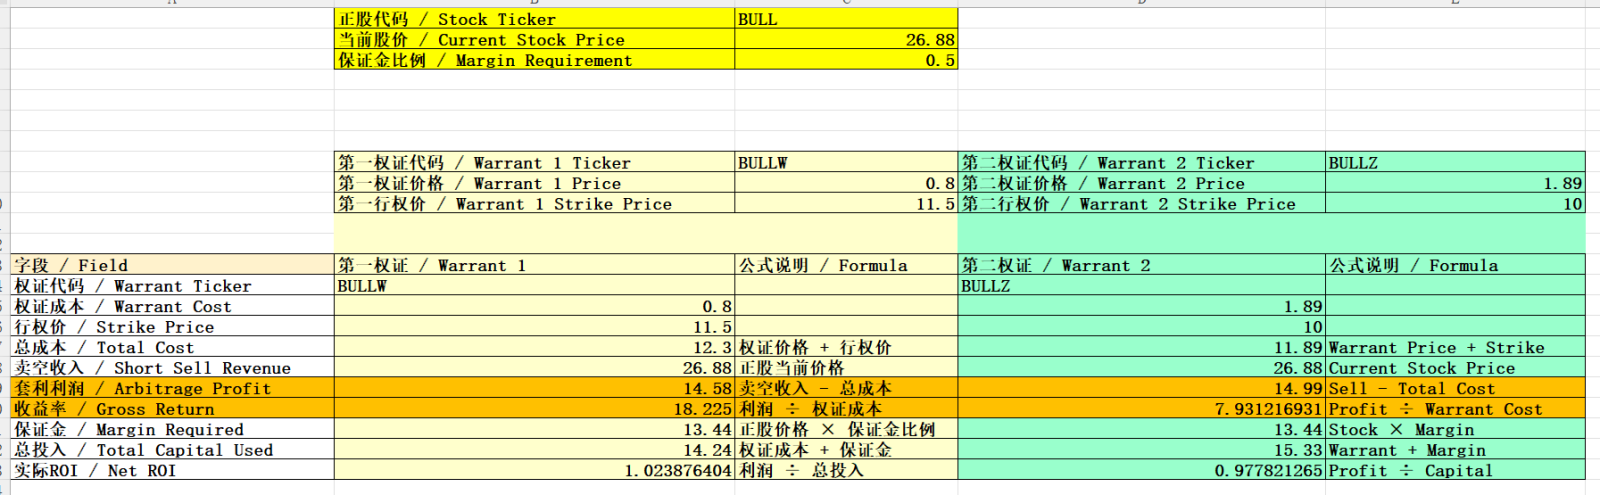Select the 'Warrant 1 Ticker' label cell

[x=534, y=163]
